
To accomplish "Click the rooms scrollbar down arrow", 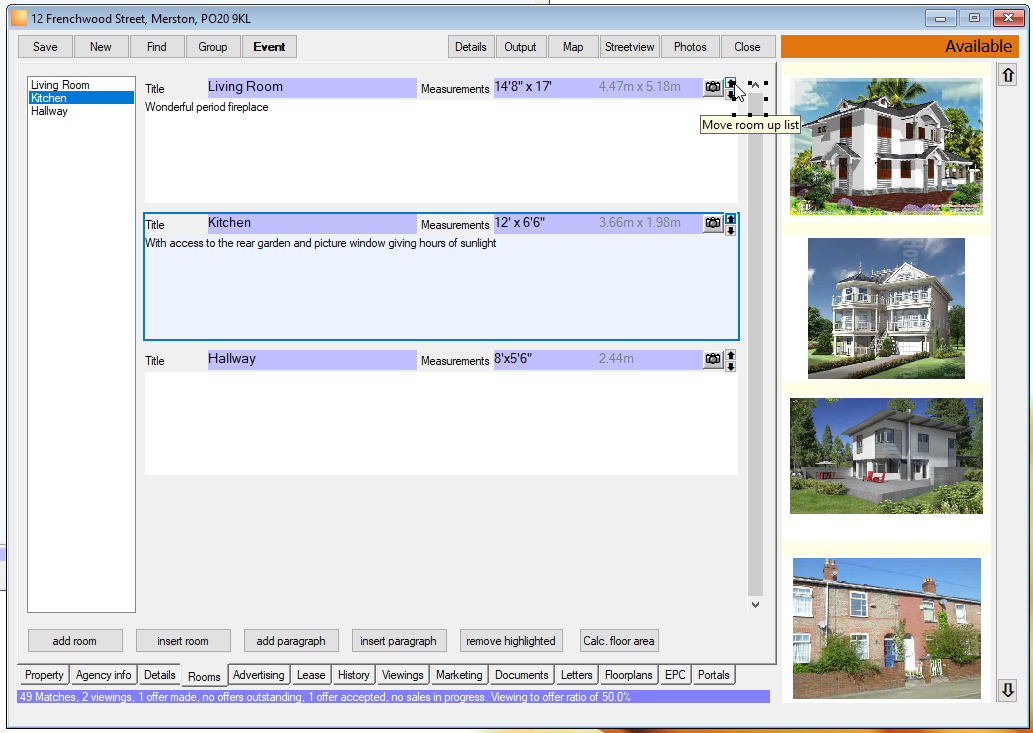I will tap(756, 605).
